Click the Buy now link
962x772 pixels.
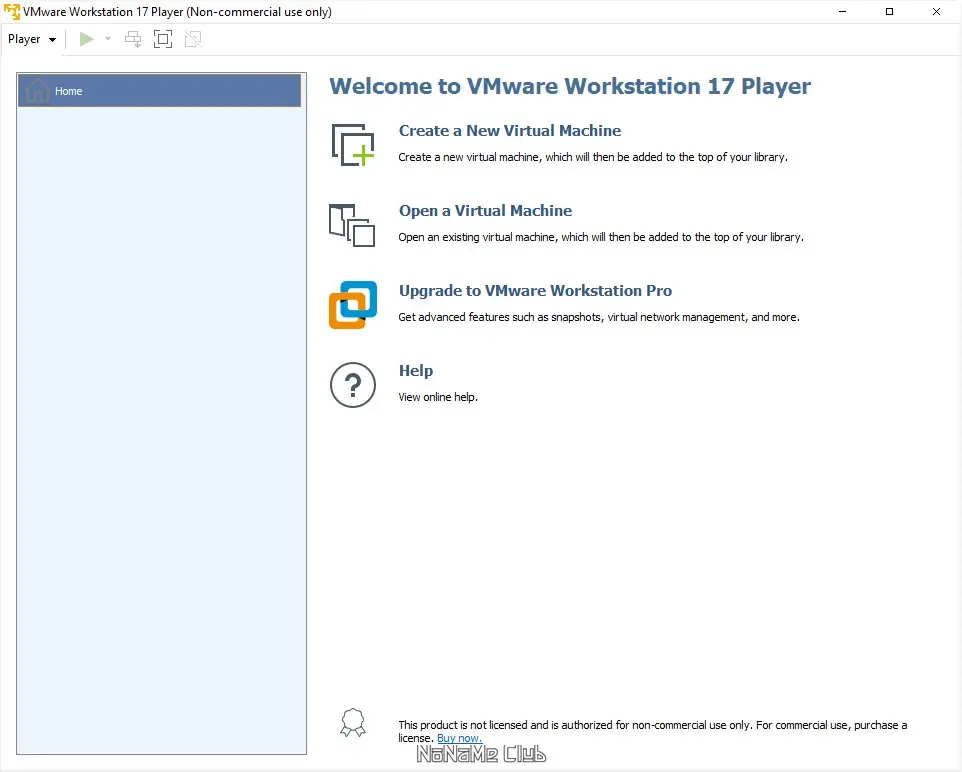tap(460, 738)
